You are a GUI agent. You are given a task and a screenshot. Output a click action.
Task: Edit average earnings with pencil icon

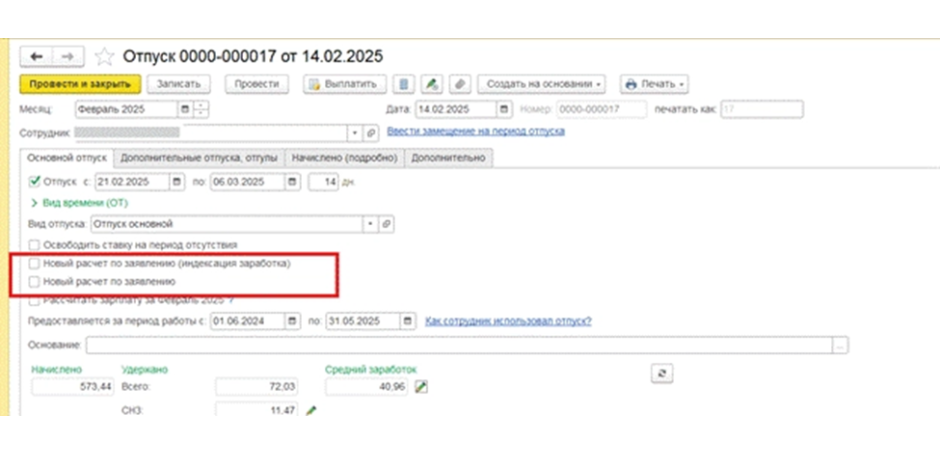pos(421,387)
